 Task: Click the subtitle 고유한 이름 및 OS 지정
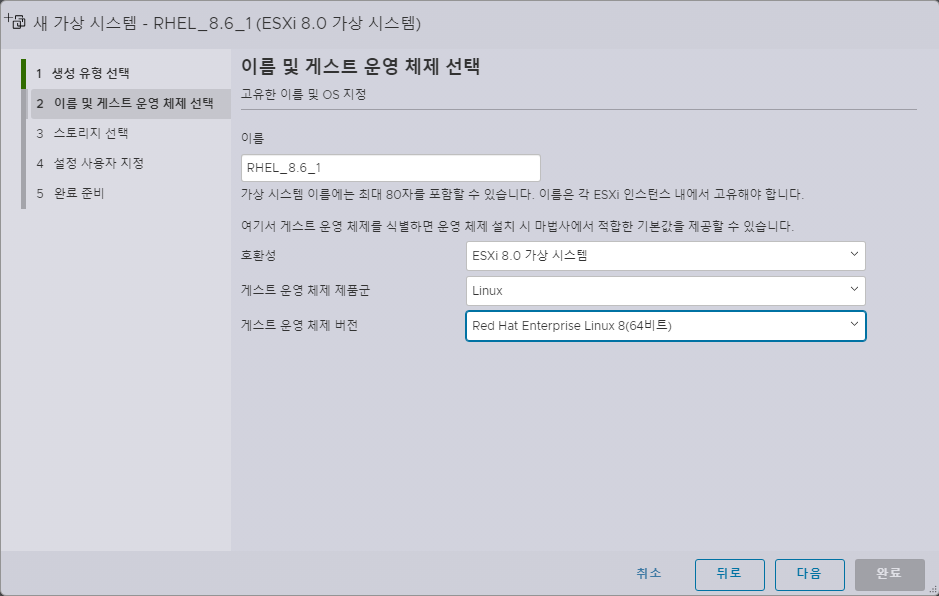(x=303, y=95)
